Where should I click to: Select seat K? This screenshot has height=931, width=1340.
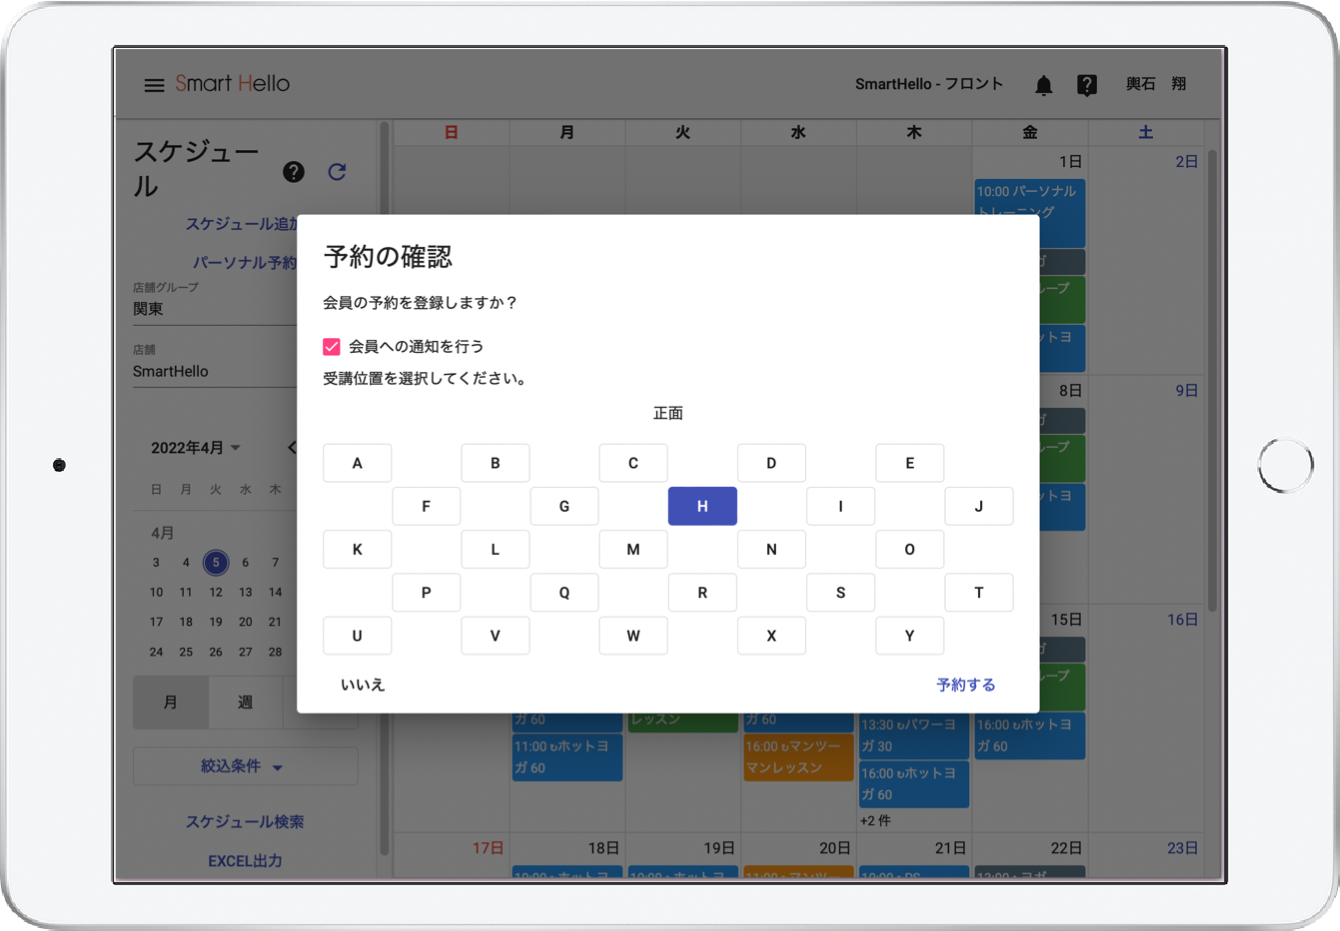[357, 549]
